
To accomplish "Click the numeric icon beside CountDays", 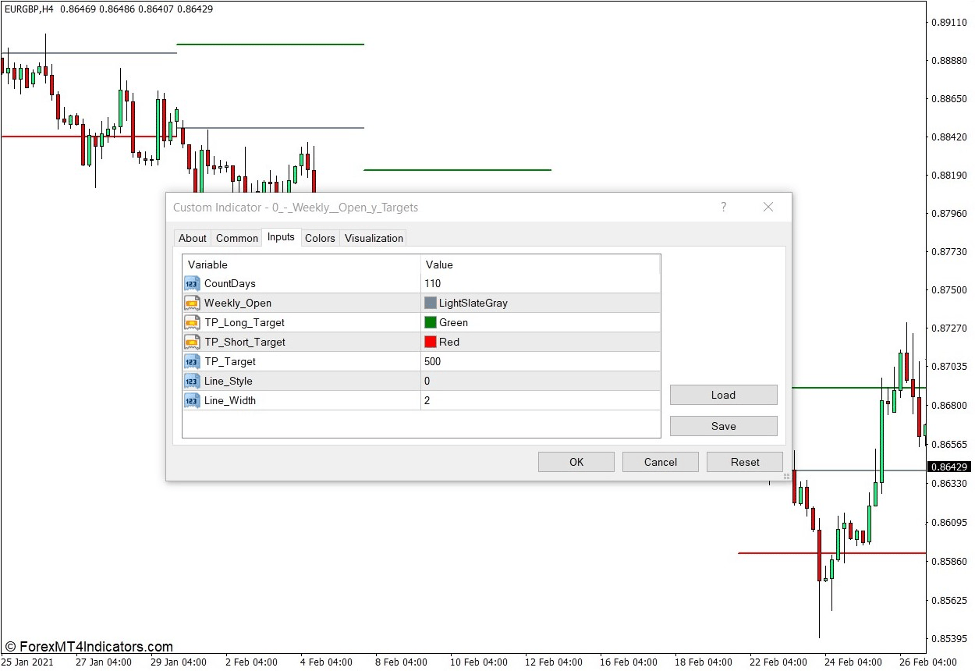I will (191, 284).
